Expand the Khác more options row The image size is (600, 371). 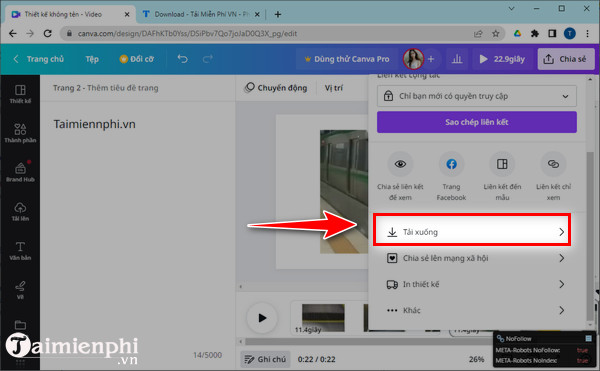point(476,310)
